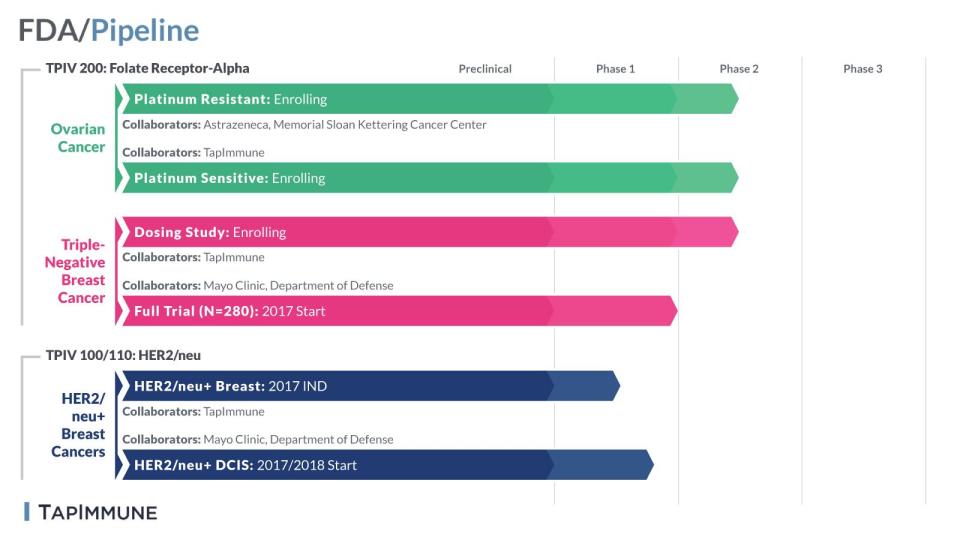Click the Ovarian Cancer category label
This screenshot has width=960, height=540.
coord(78,138)
